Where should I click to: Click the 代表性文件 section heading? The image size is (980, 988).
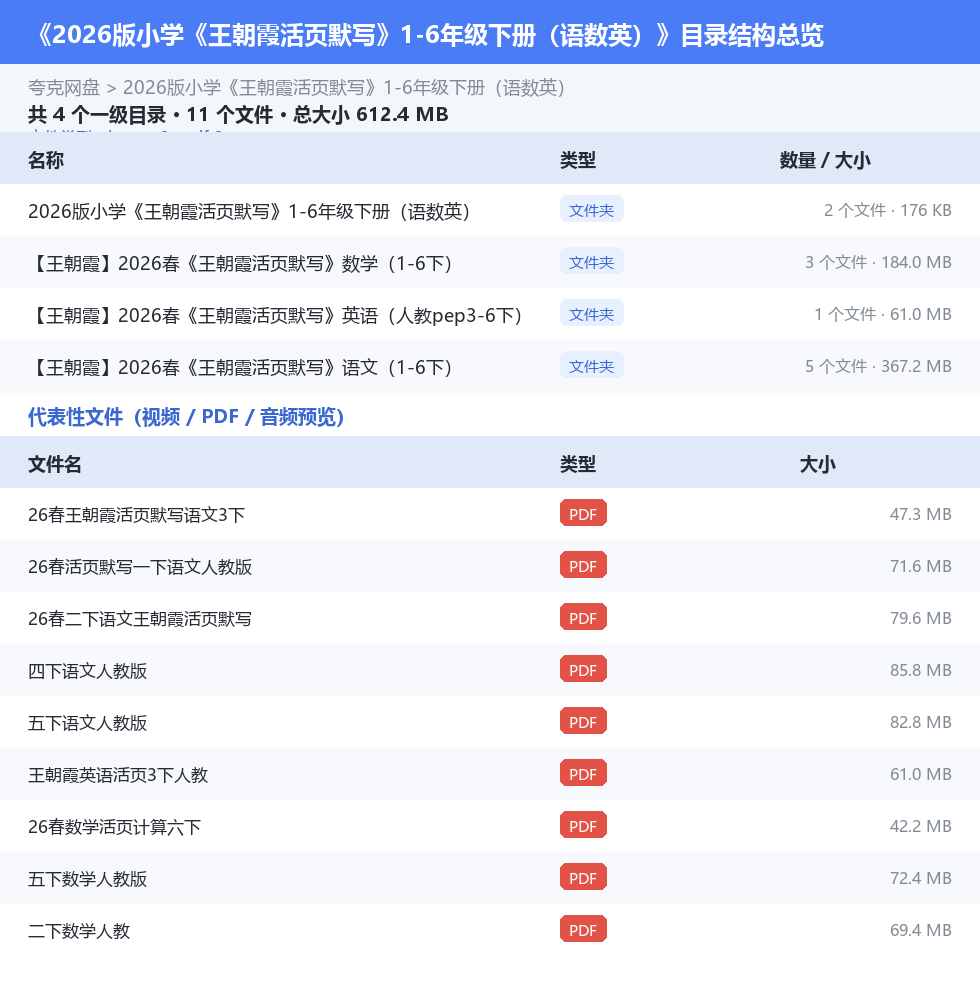(x=186, y=416)
